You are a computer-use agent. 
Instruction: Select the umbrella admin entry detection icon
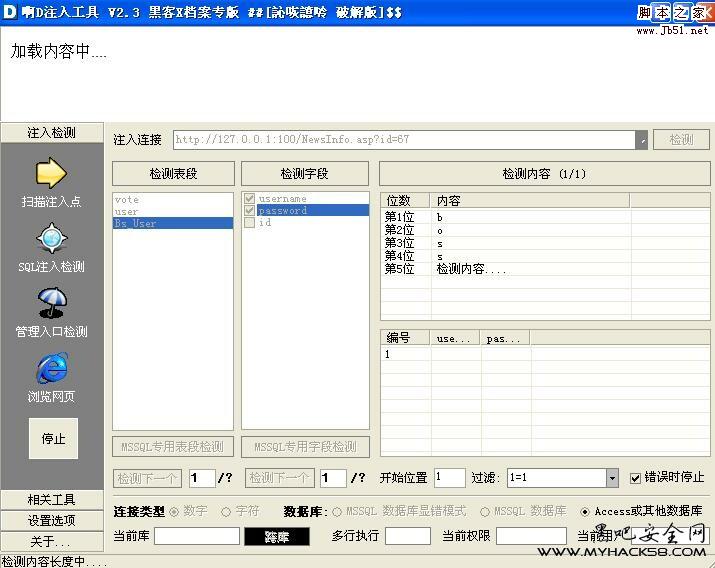point(52,302)
